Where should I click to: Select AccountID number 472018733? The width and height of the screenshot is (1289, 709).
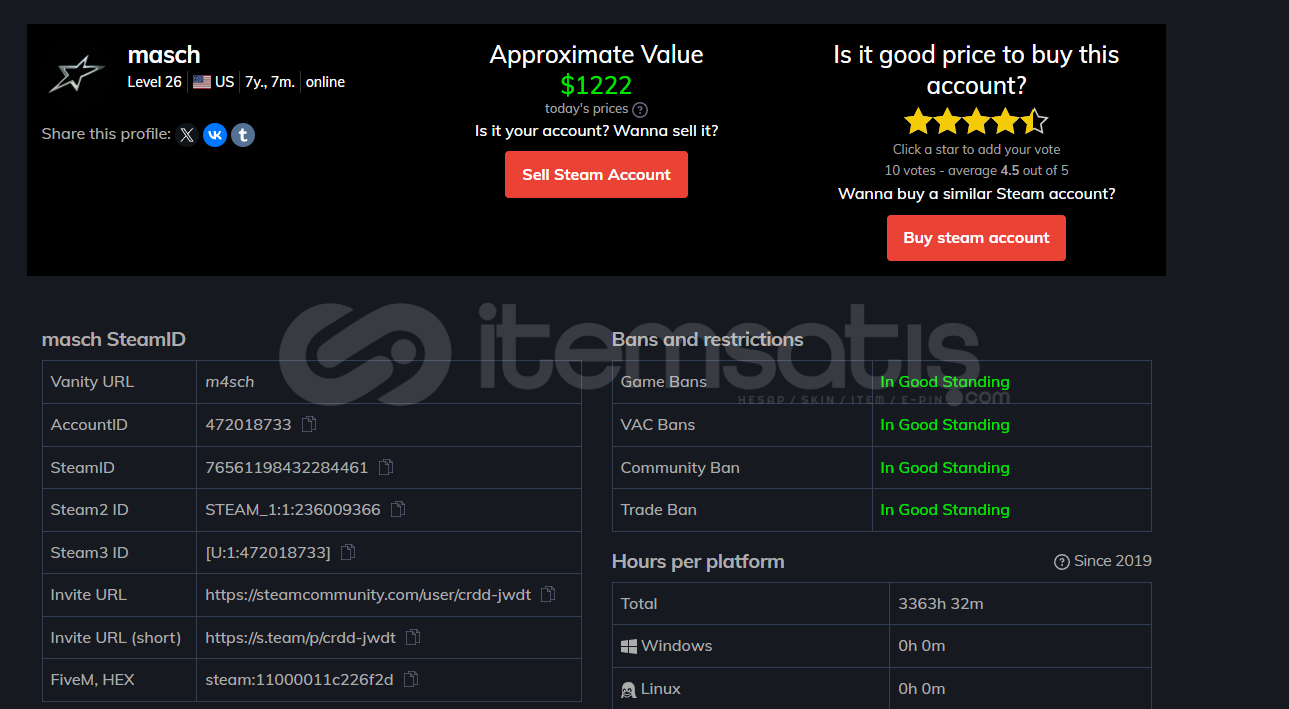248,424
